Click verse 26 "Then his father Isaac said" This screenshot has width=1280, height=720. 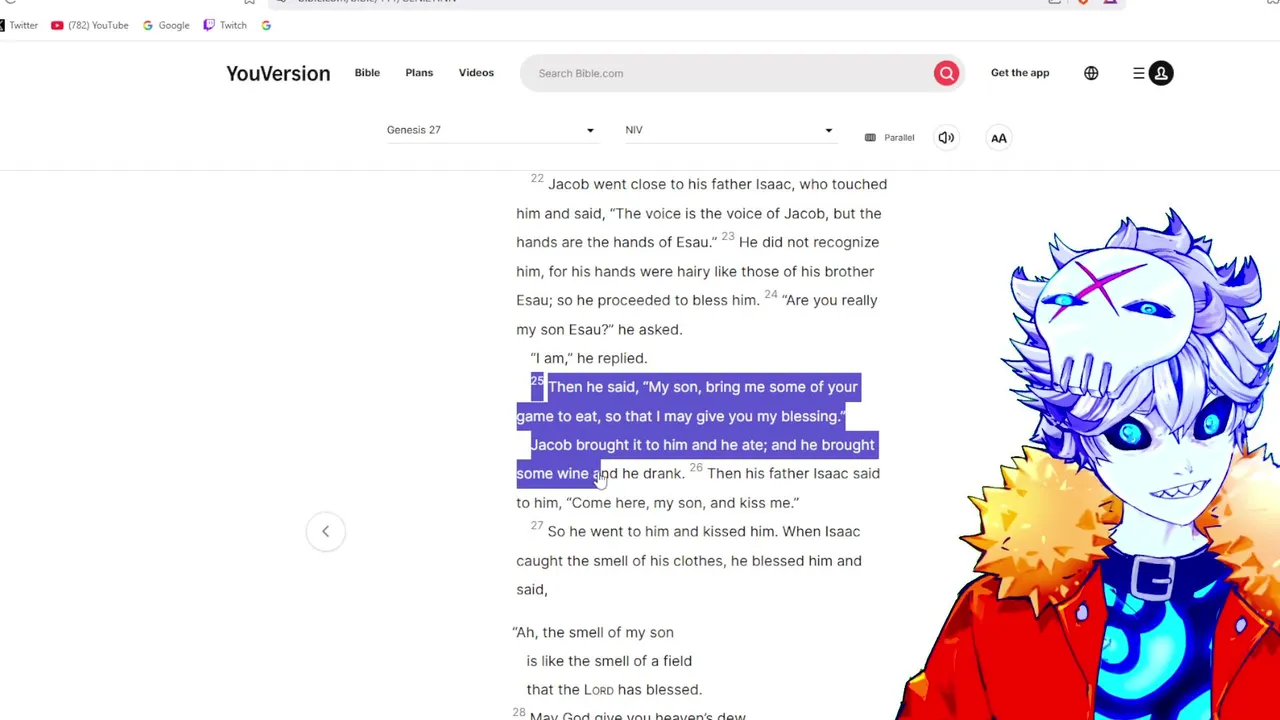(x=793, y=474)
